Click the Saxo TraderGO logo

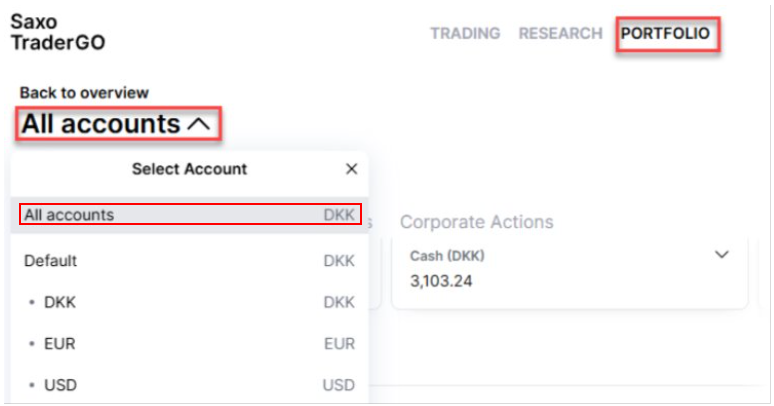pyautogui.click(x=57, y=32)
